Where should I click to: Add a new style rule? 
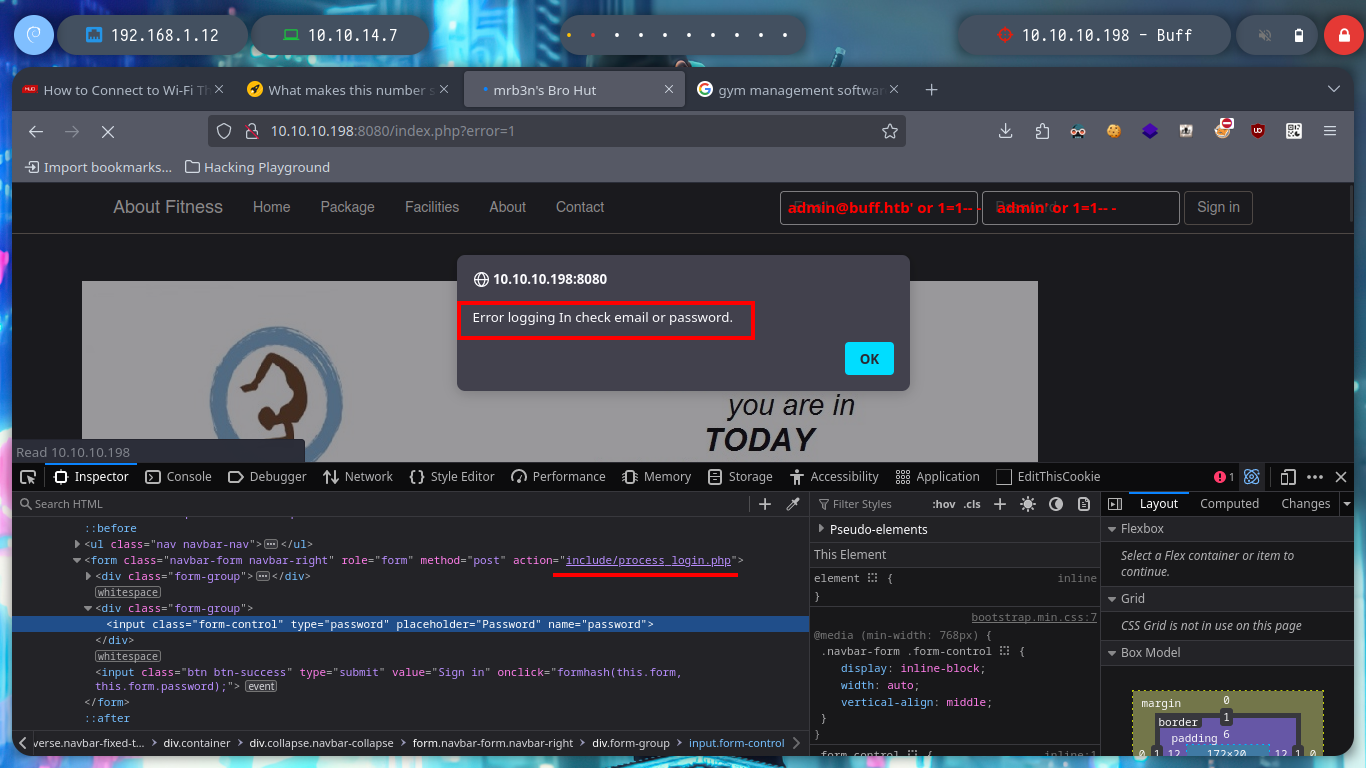pyautogui.click(x=999, y=504)
